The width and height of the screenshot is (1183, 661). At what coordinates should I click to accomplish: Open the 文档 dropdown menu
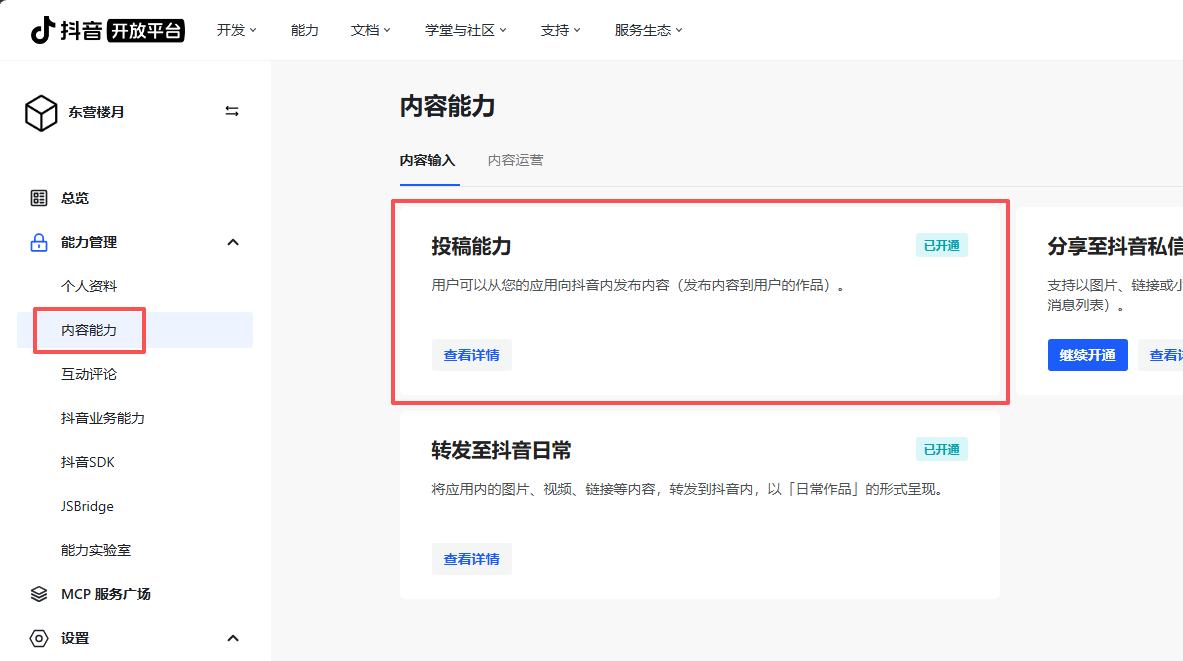(x=370, y=30)
